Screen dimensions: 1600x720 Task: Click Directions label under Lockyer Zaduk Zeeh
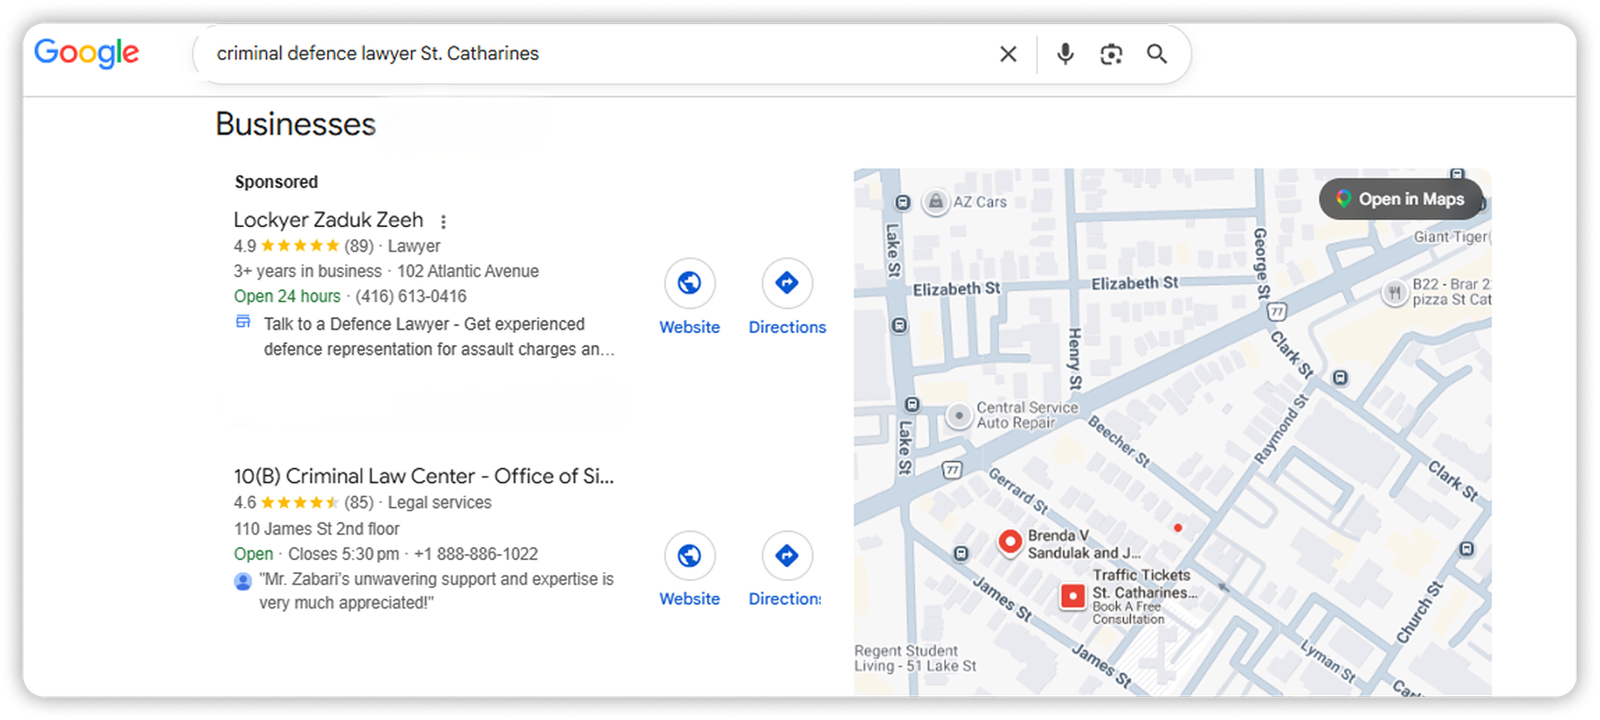coord(787,327)
